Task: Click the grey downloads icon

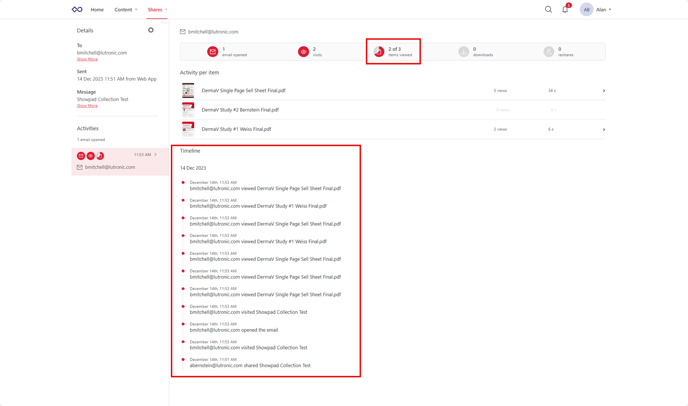Action: [x=464, y=52]
